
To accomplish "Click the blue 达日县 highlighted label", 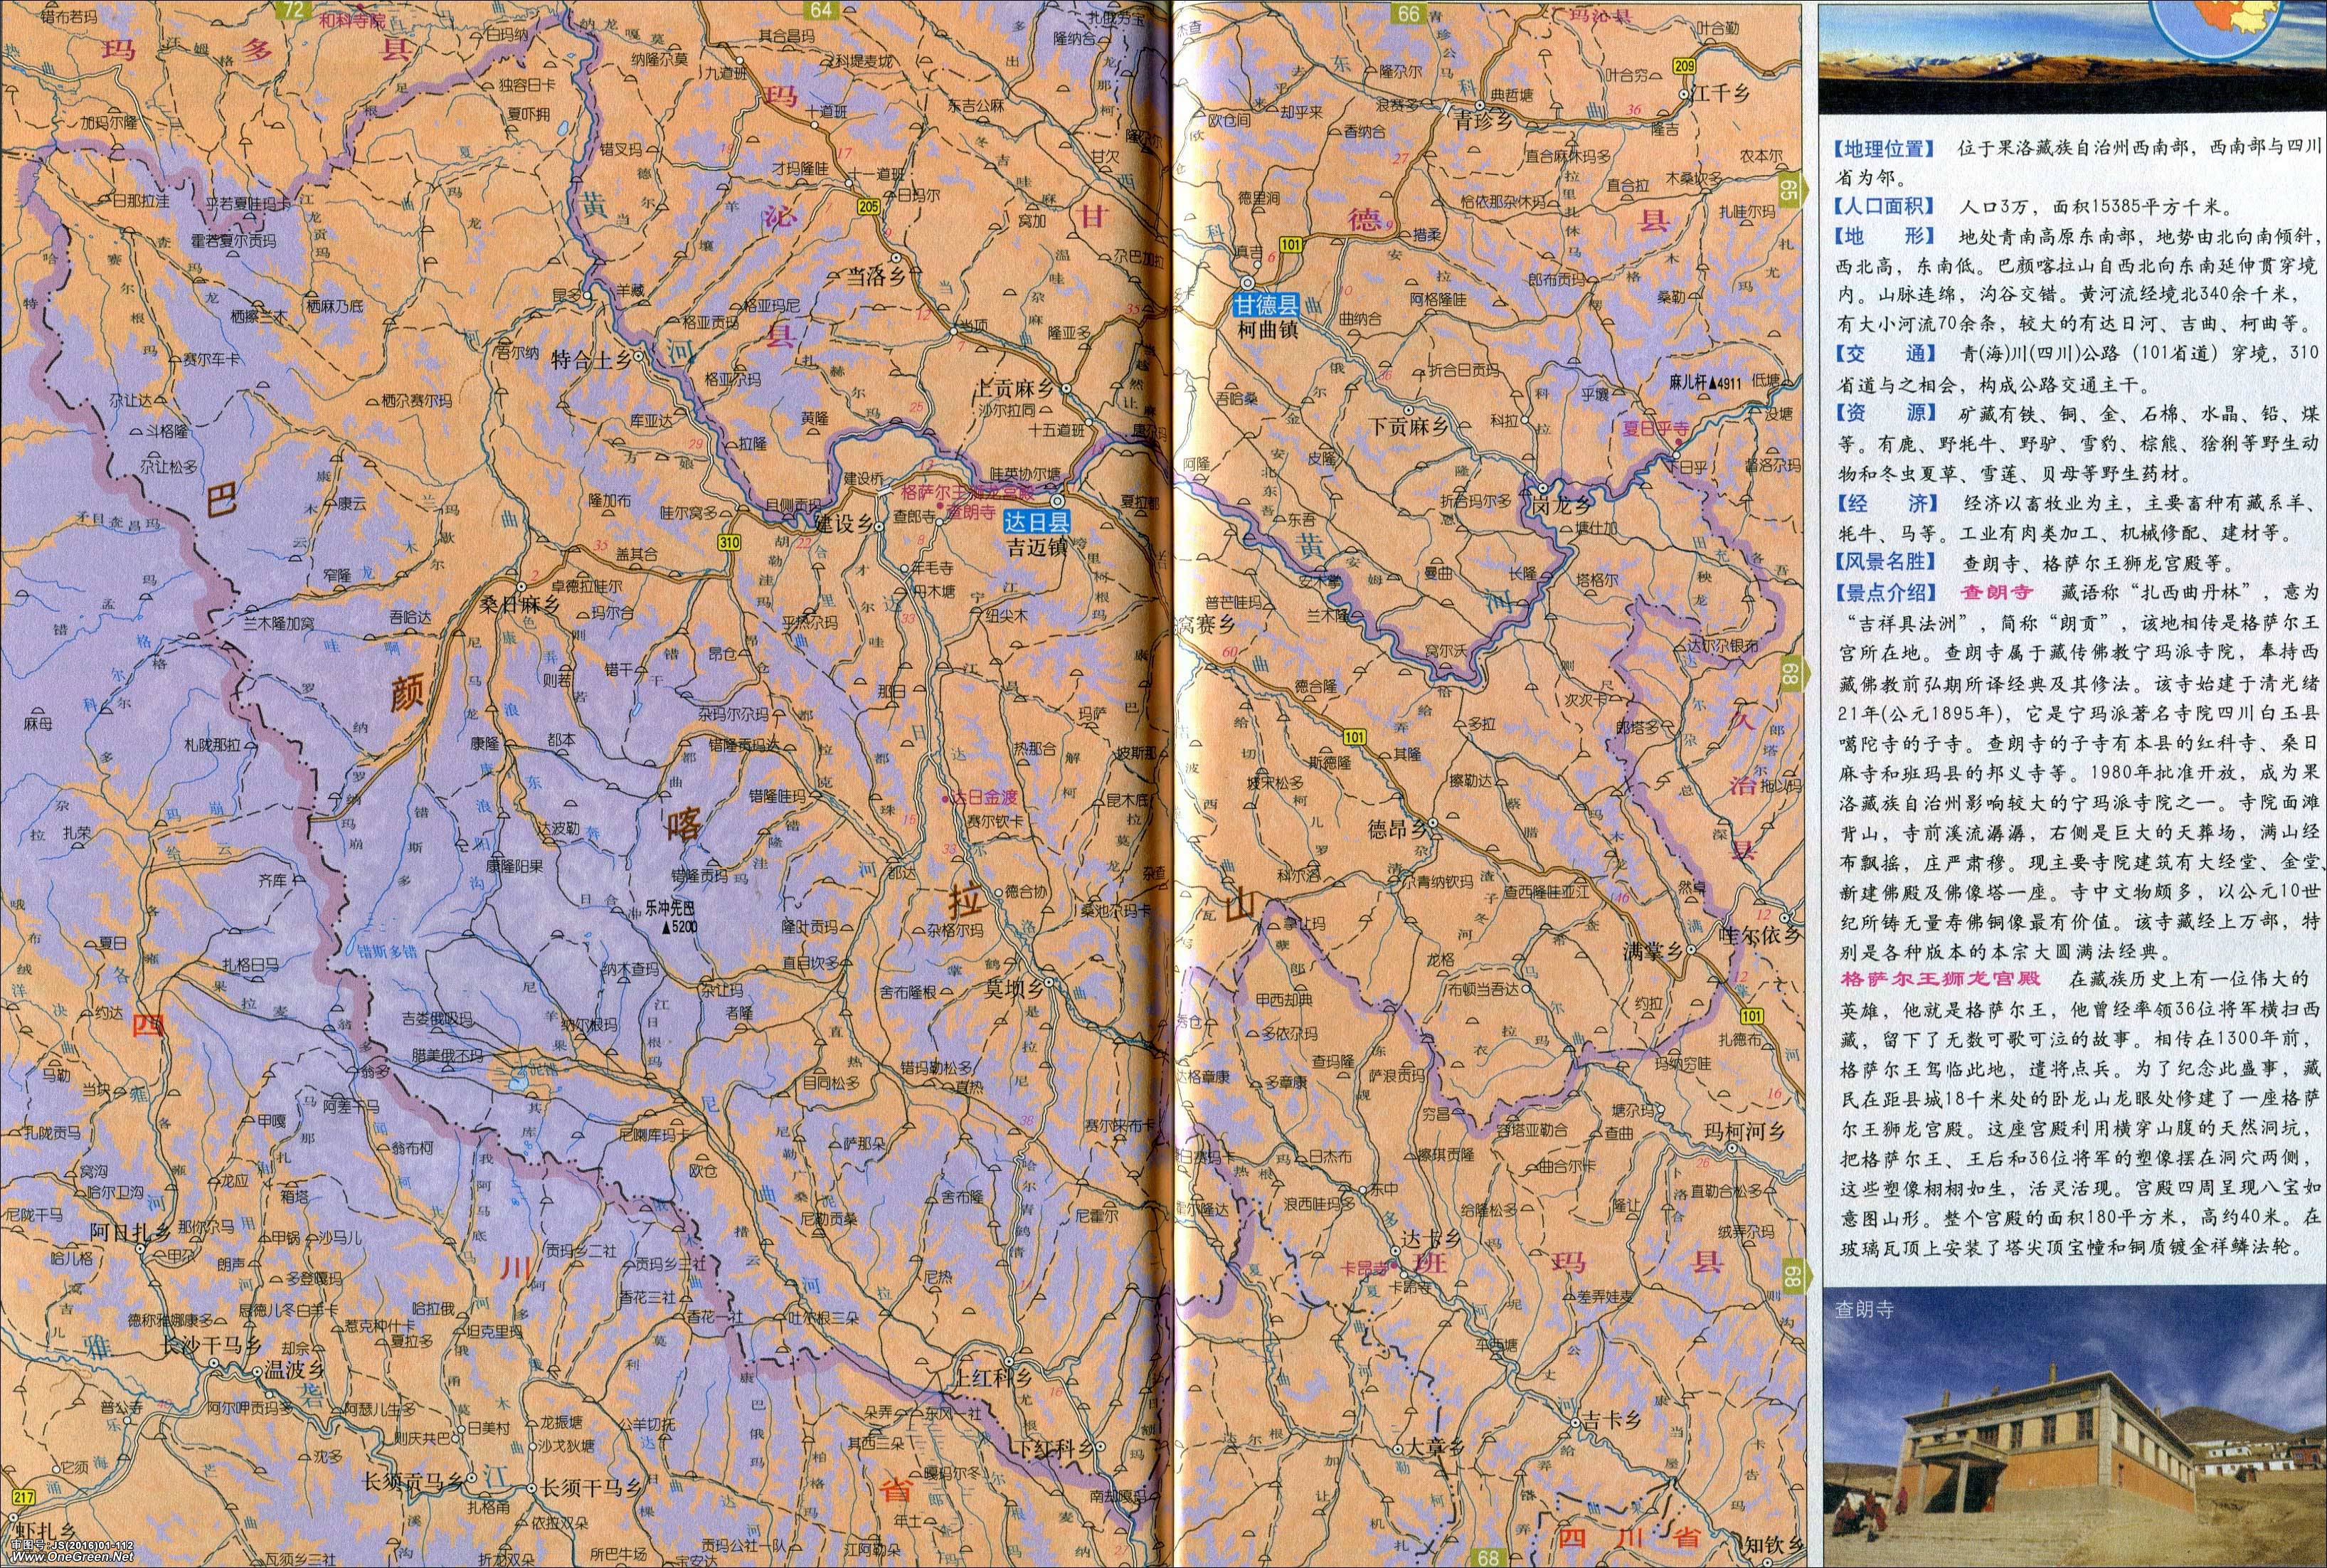I will [x=1037, y=521].
